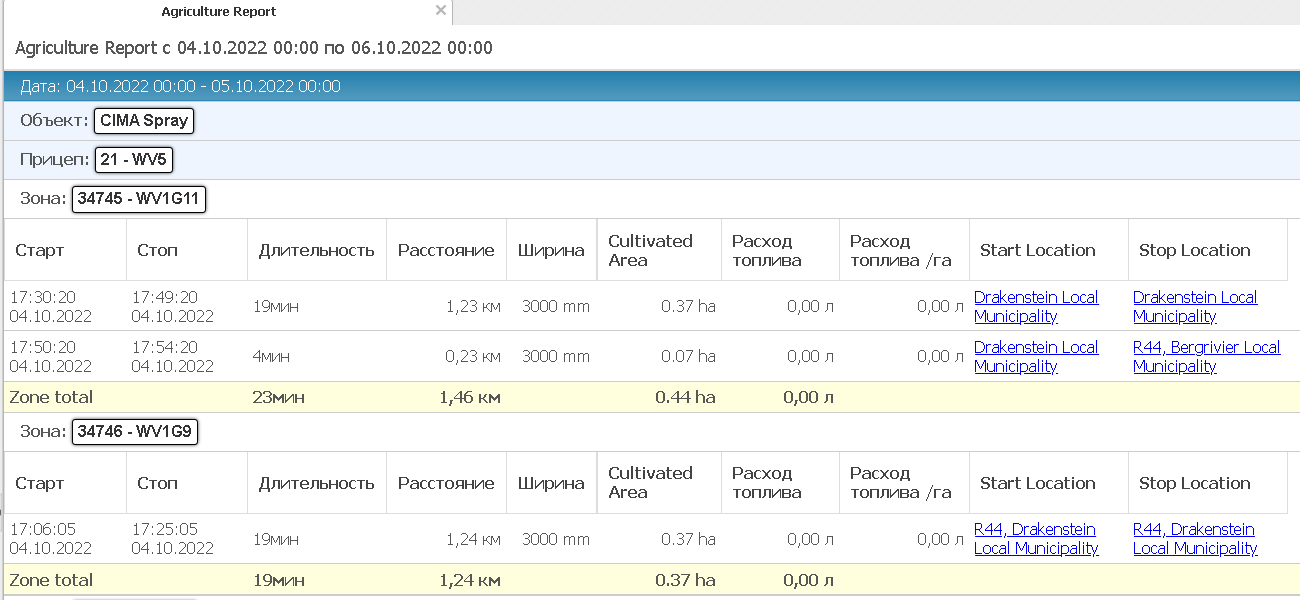
Task: Close the Agriculture Report tab
Action: point(440,11)
